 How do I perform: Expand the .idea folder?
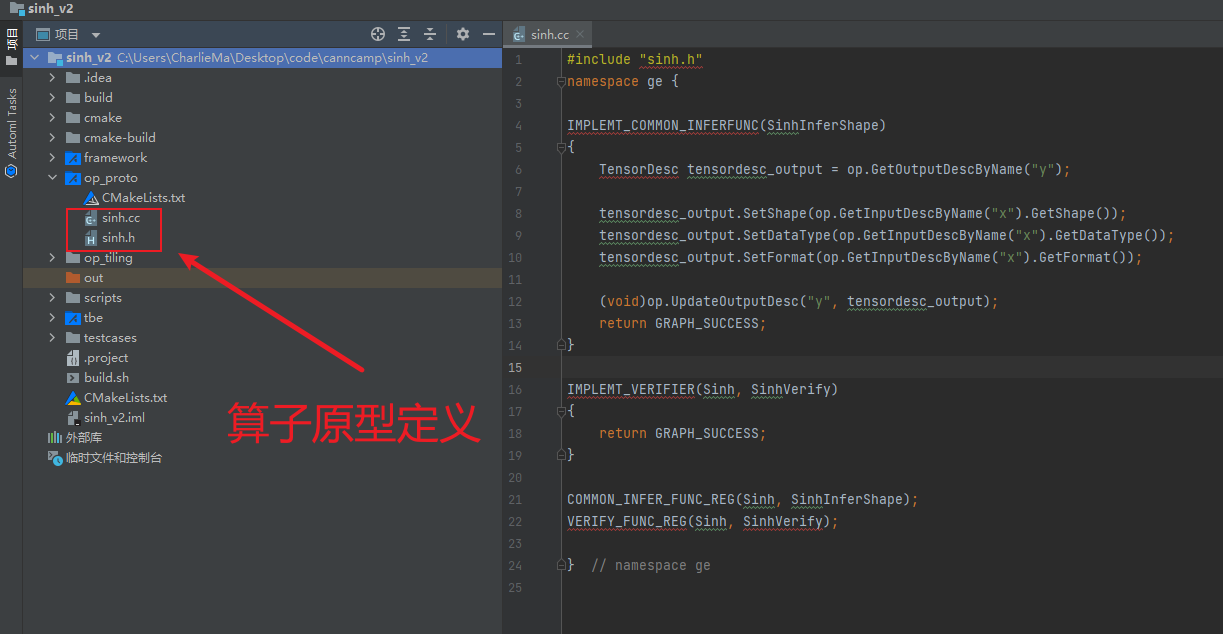click(x=53, y=78)
